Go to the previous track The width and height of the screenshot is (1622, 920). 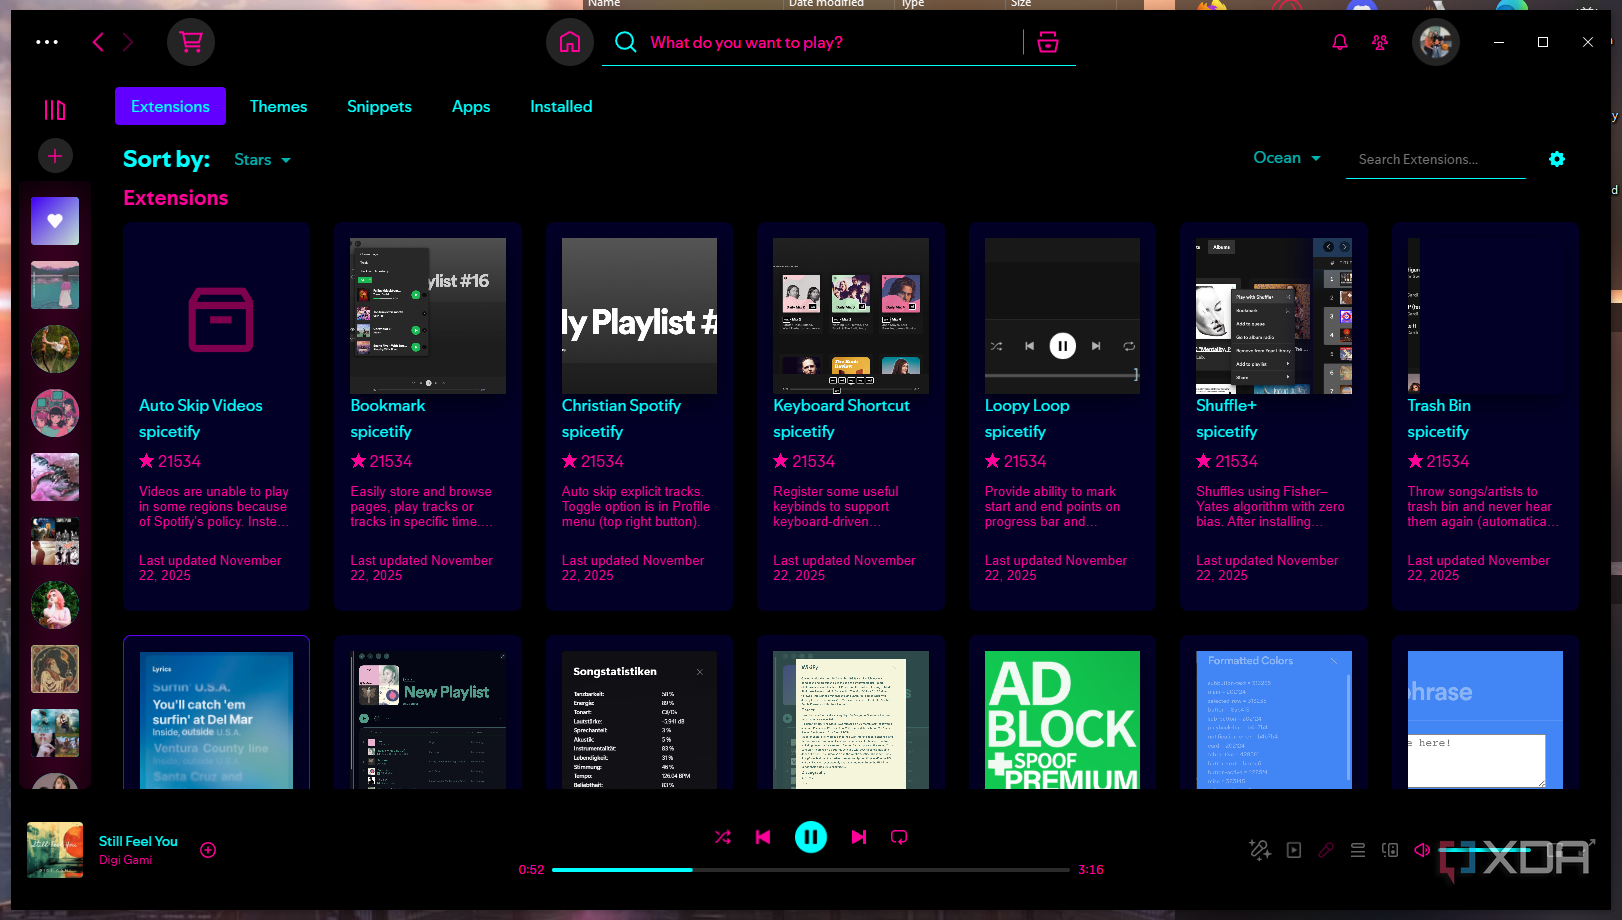[x=763, y=837]
